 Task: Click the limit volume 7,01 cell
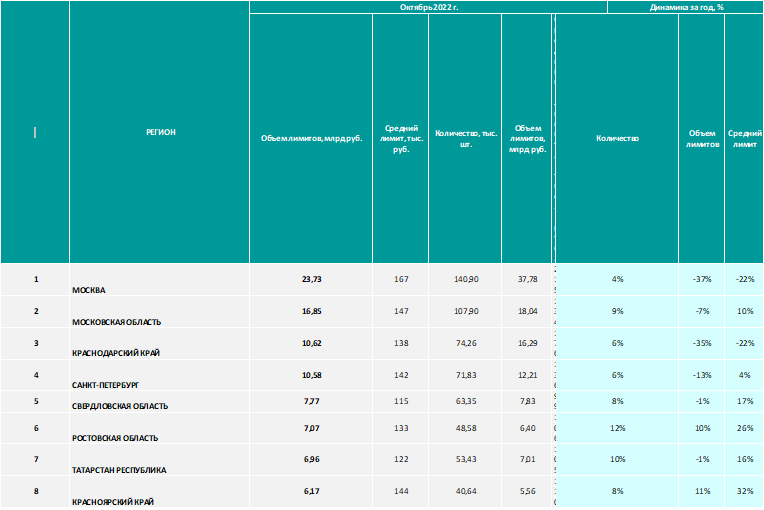pos(527,460)
